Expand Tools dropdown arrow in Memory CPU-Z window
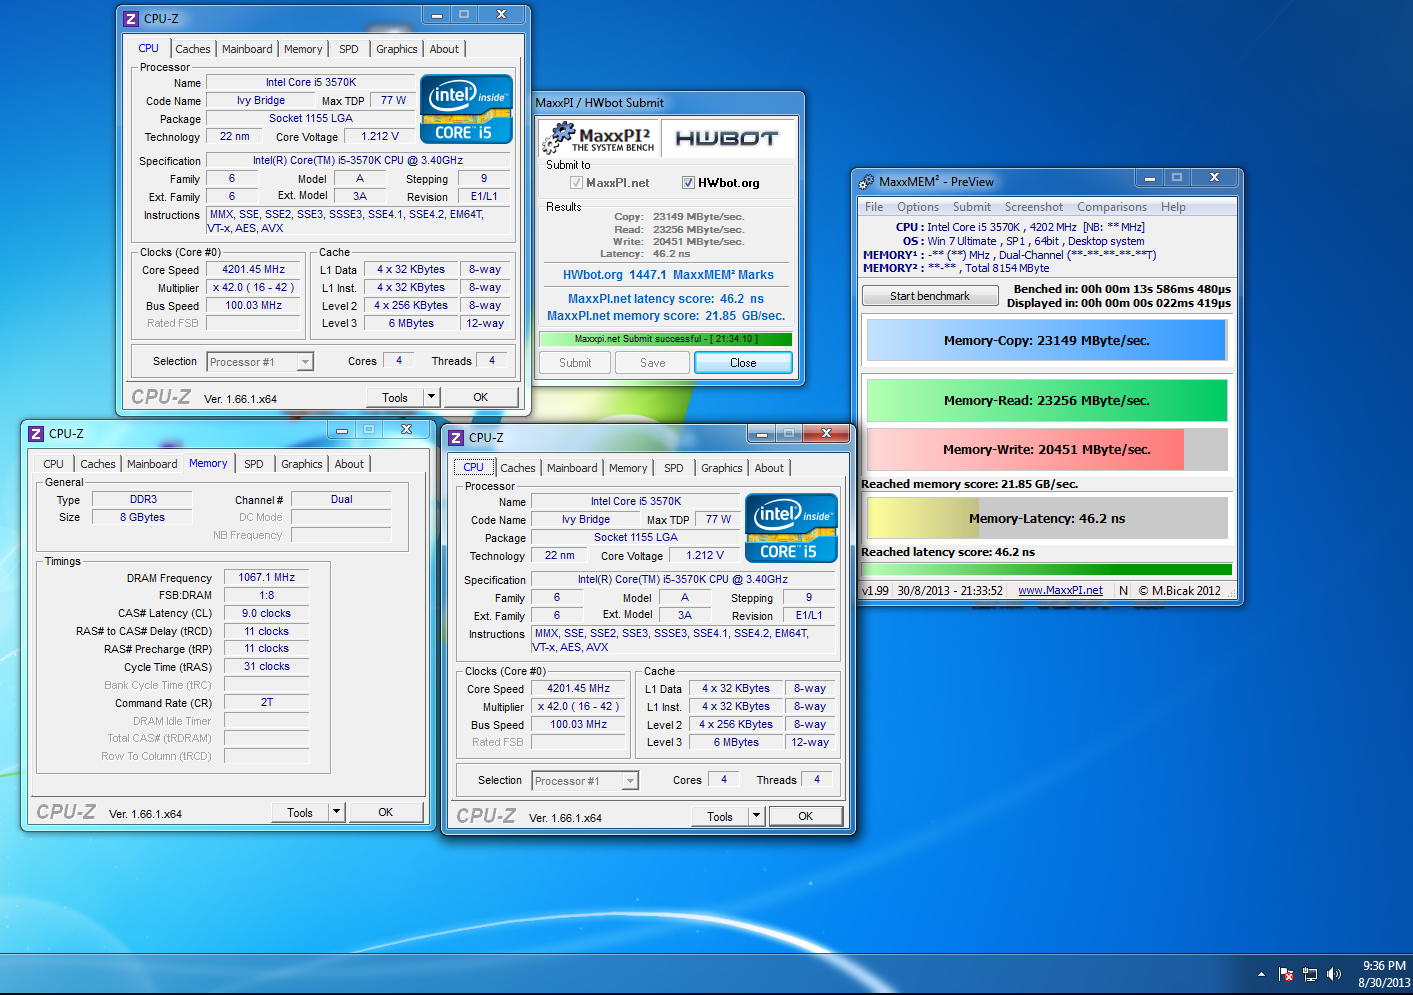 pyautogui.click(x=336, y=812)
